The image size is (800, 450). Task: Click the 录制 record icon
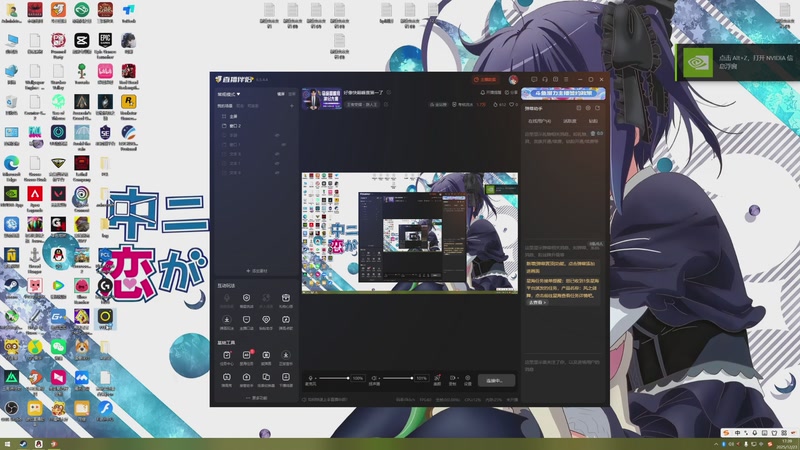pos(452,380)
